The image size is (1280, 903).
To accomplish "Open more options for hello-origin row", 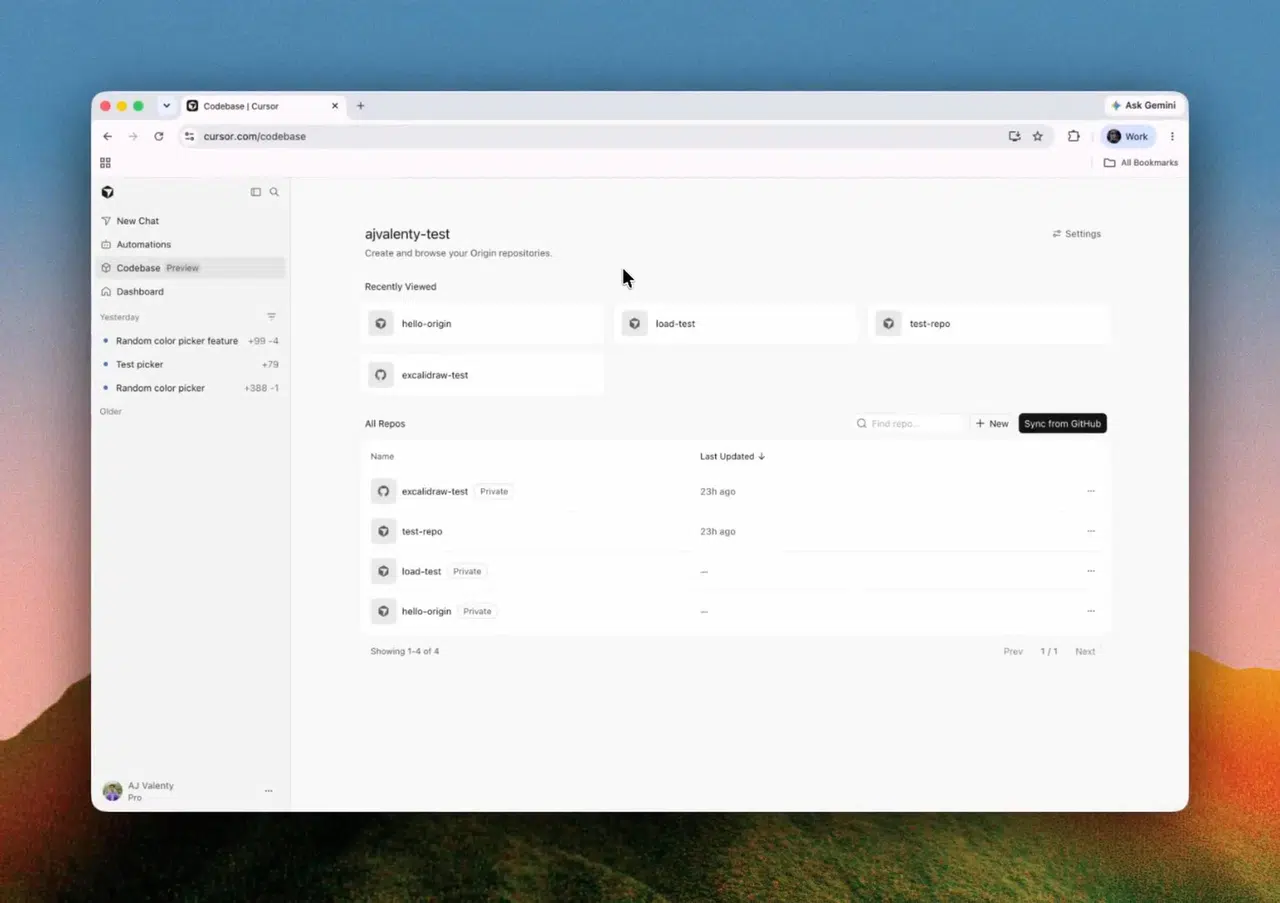I will click(x=1090, y=611).
